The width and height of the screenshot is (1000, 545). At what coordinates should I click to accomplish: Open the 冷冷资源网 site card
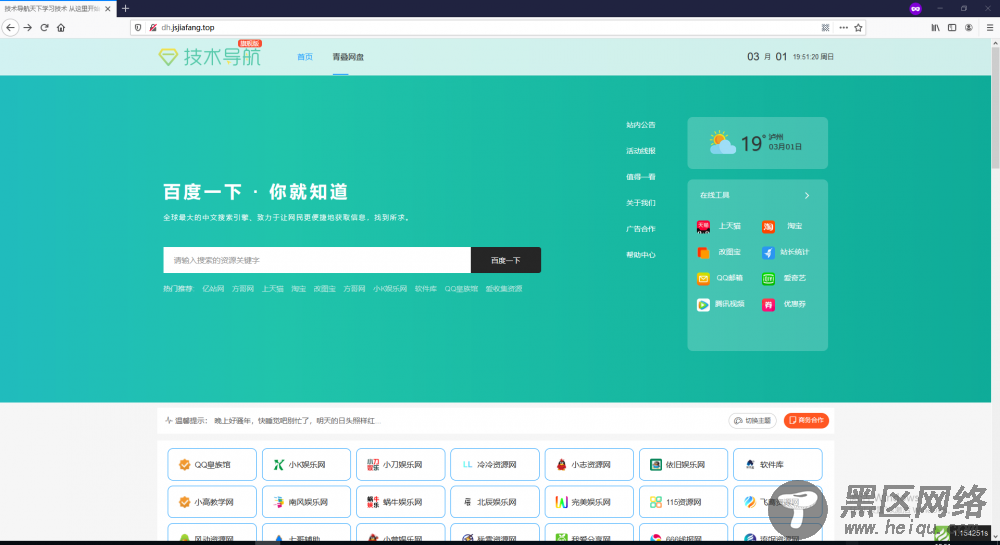495,465
